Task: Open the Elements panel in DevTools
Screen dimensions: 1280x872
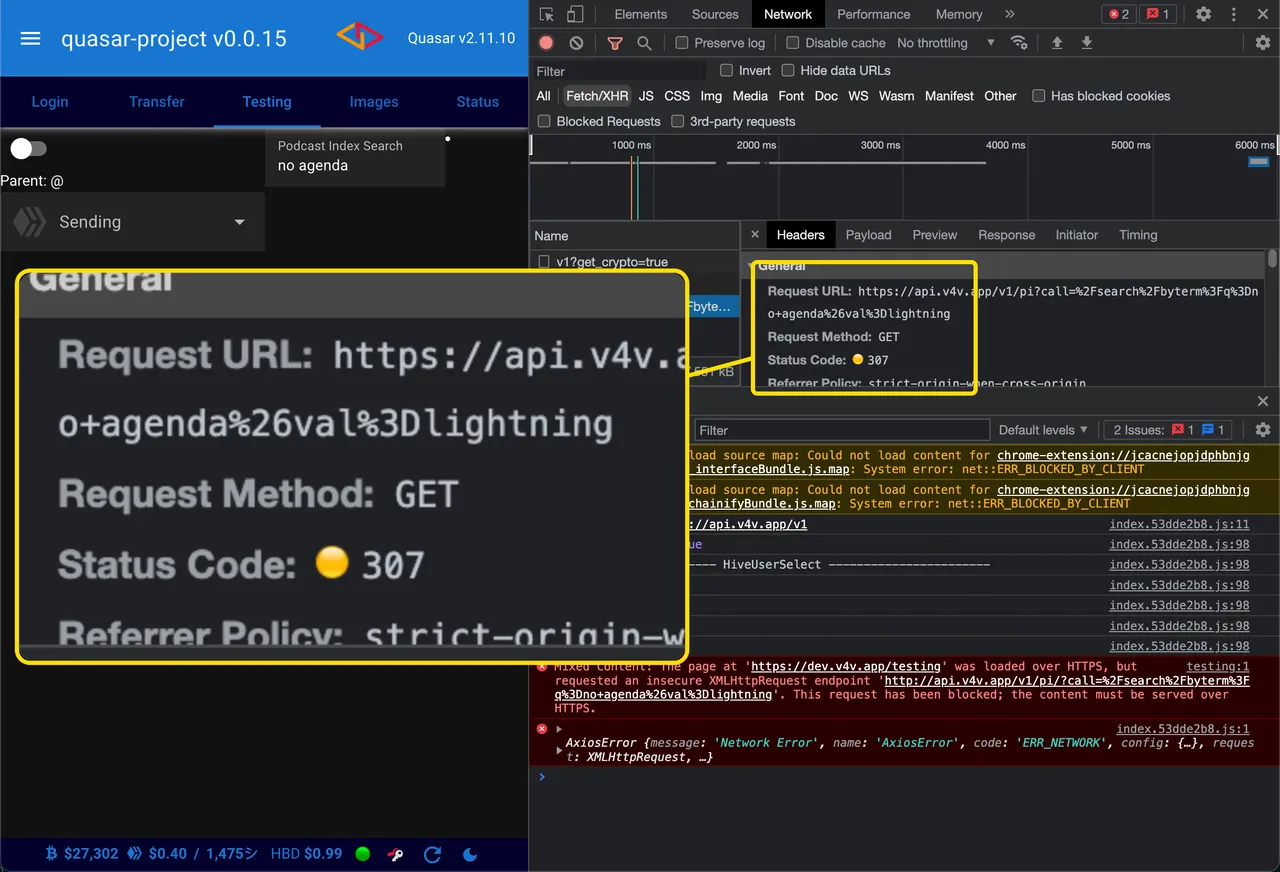Action: click(641, 14)
